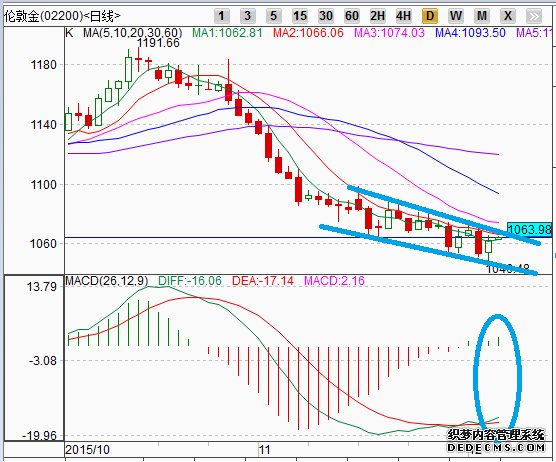Switch to the 30-minute timeframe
This screenshot has height=462, width=556.
(326, 16)
